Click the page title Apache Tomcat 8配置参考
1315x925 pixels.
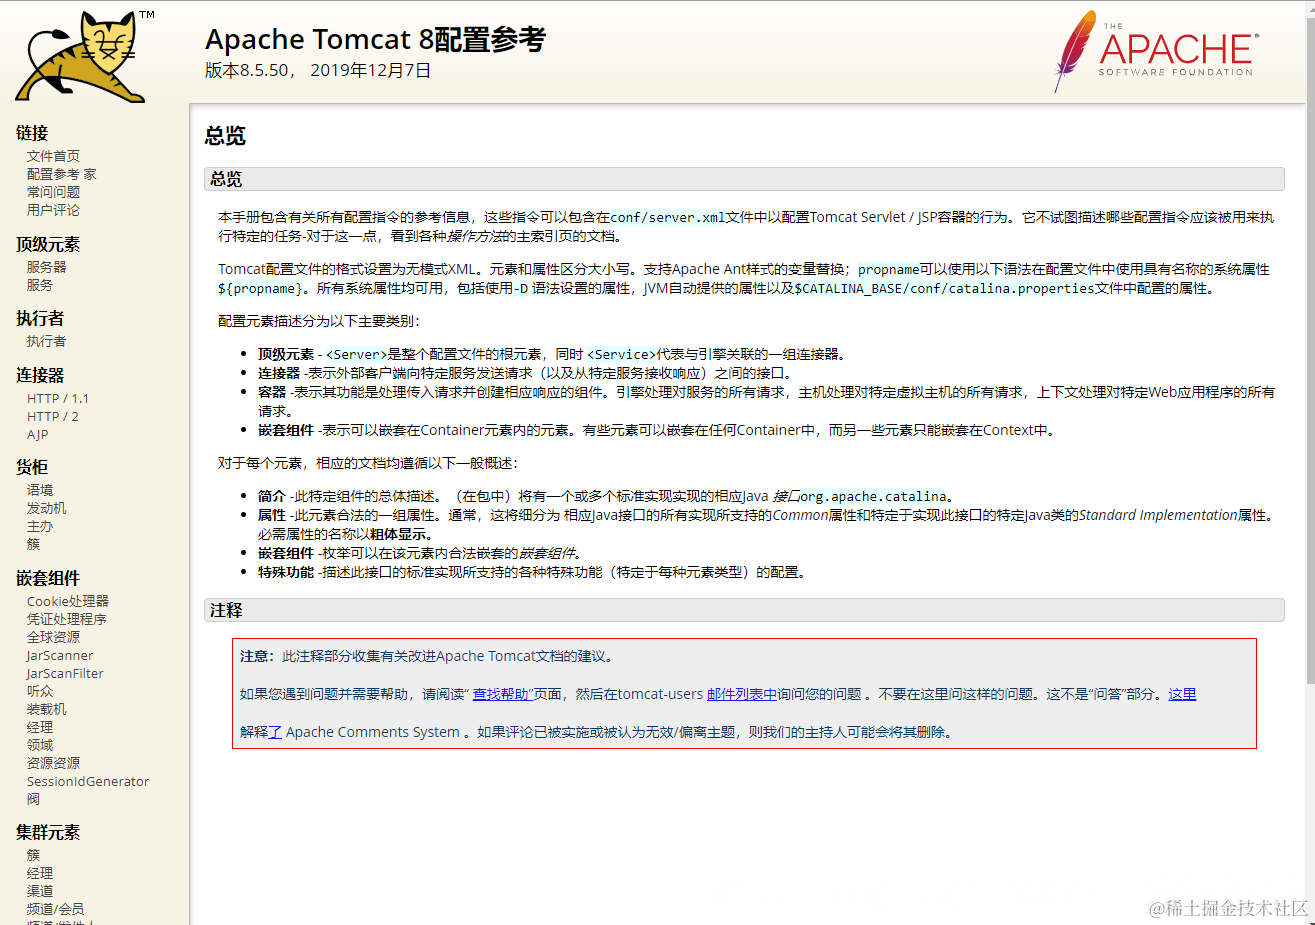tap(375, 39)
